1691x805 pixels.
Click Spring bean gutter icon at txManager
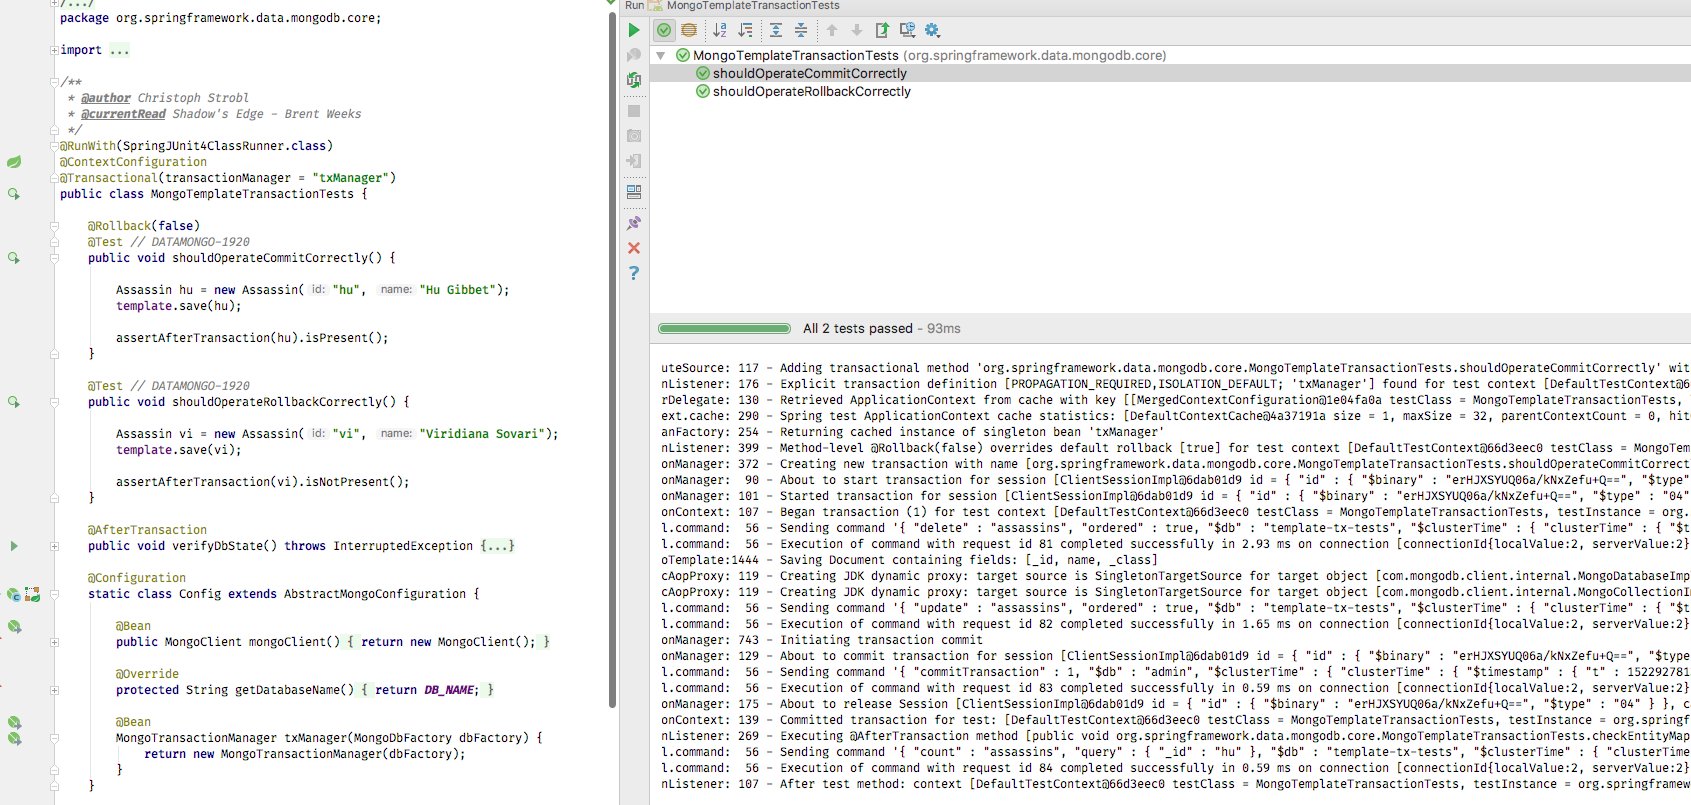[x=14, y=722]
